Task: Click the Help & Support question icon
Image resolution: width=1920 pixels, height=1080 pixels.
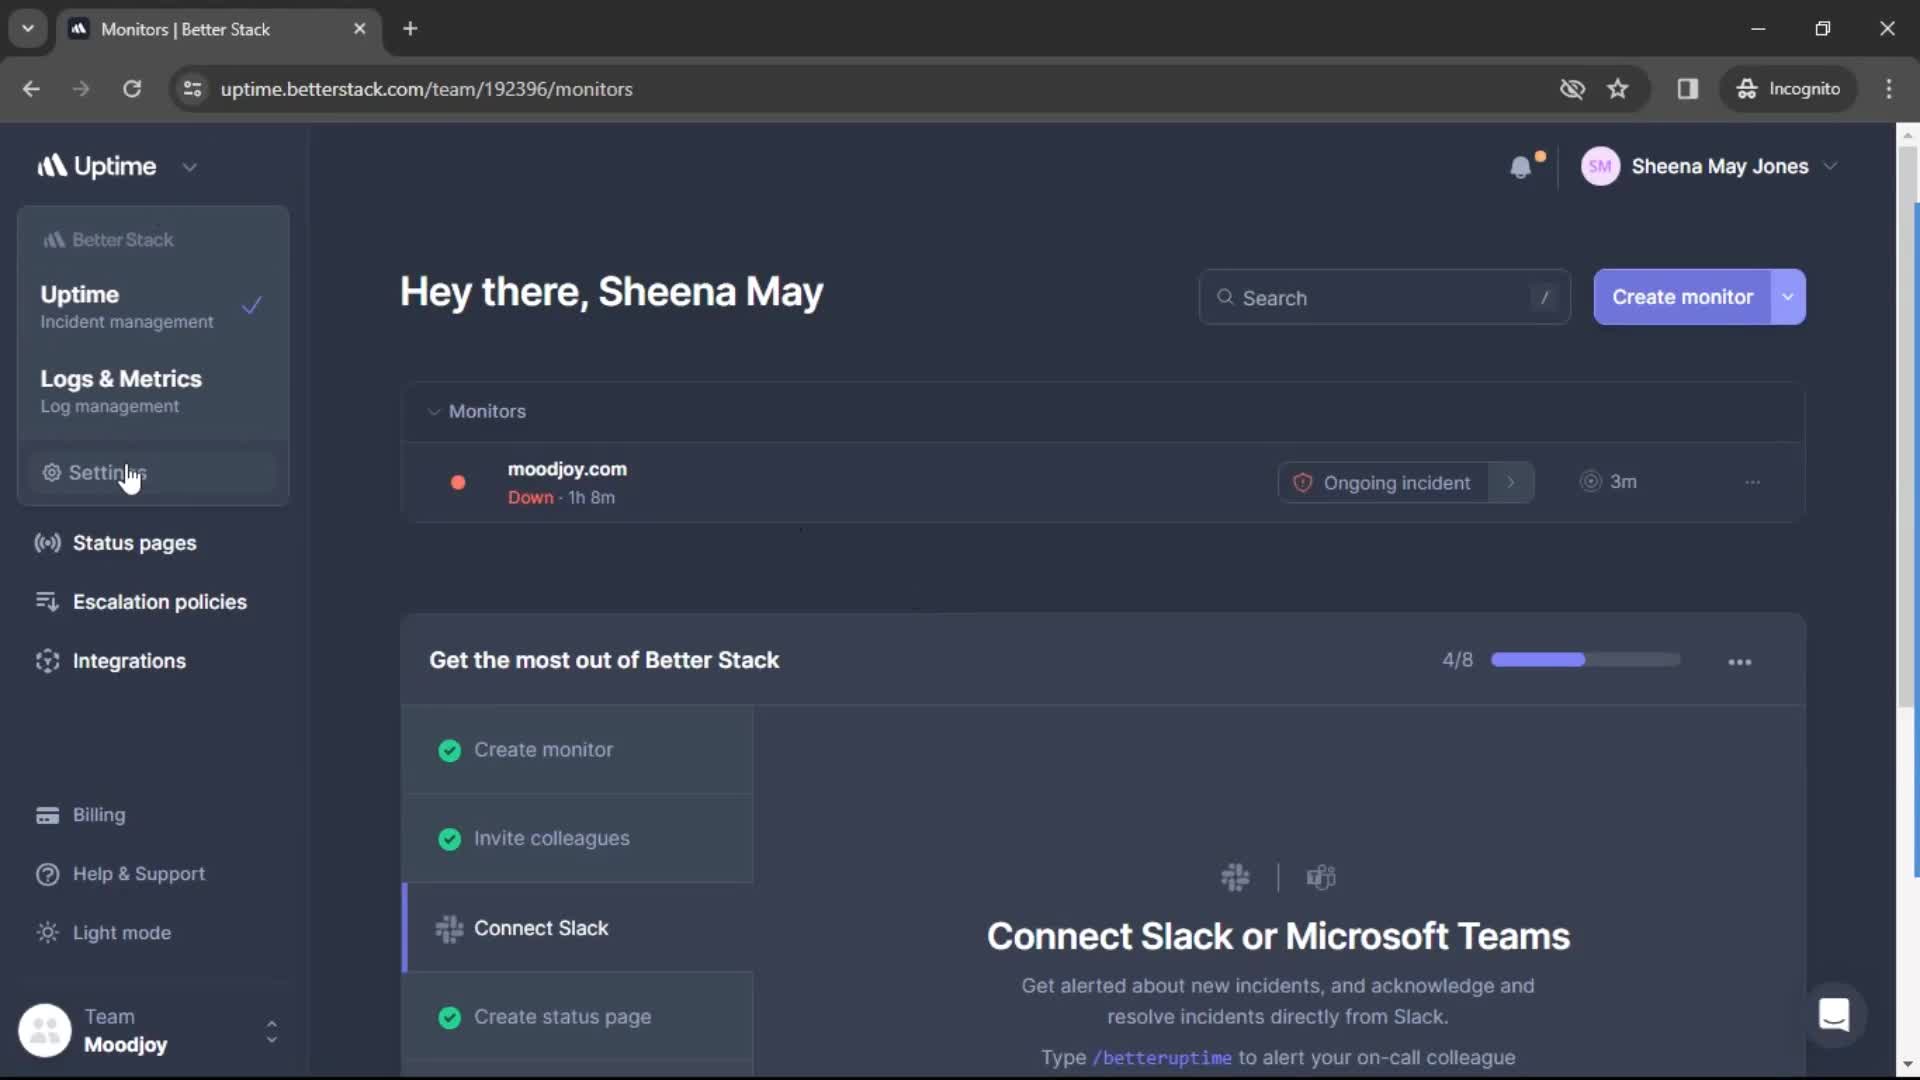Action: (47, 874)
